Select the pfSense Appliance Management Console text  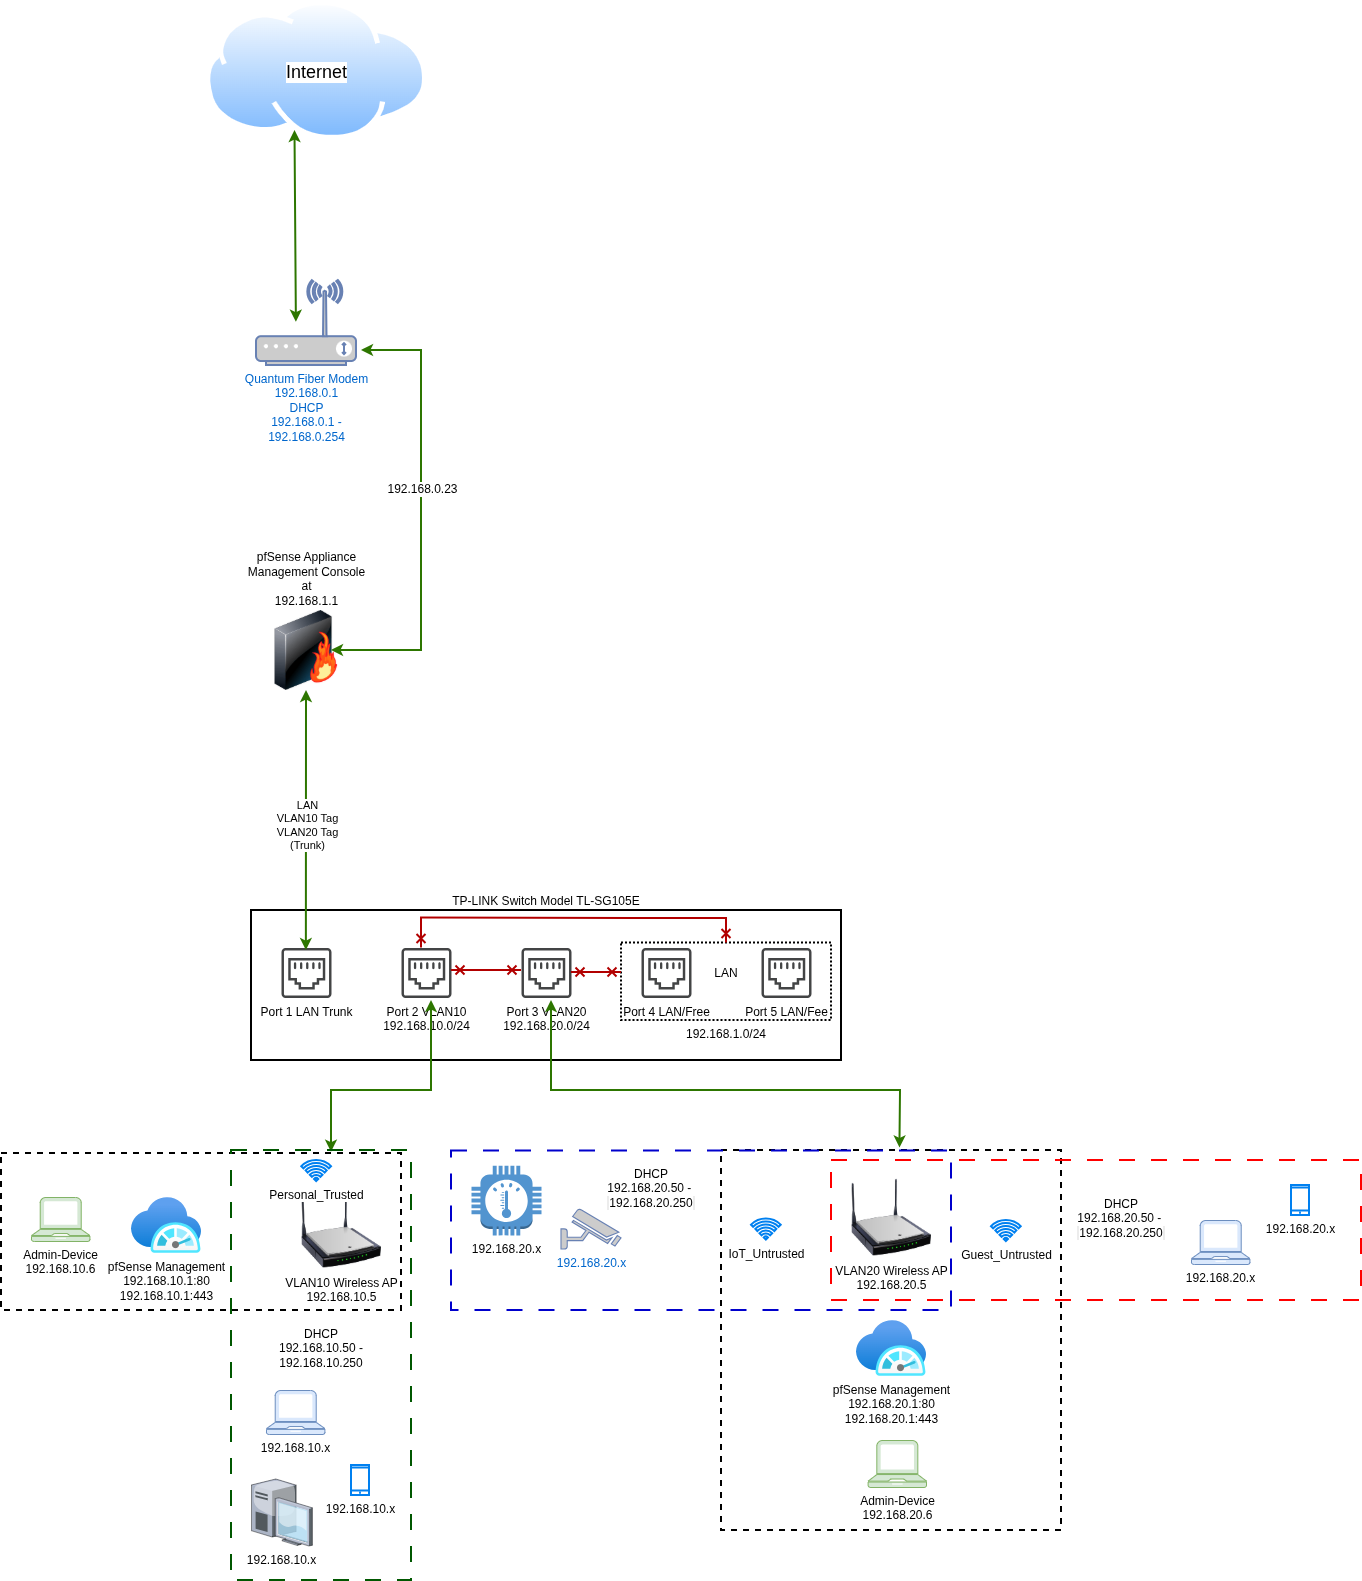click(x=306, y=579)
